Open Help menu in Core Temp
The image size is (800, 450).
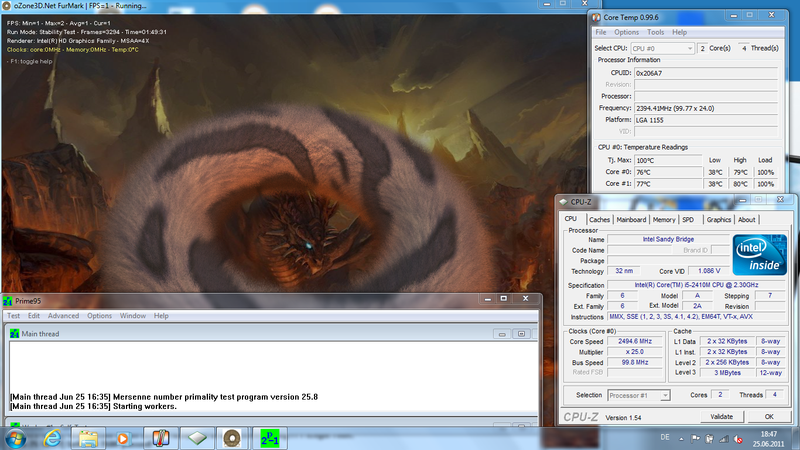point(679,32)
